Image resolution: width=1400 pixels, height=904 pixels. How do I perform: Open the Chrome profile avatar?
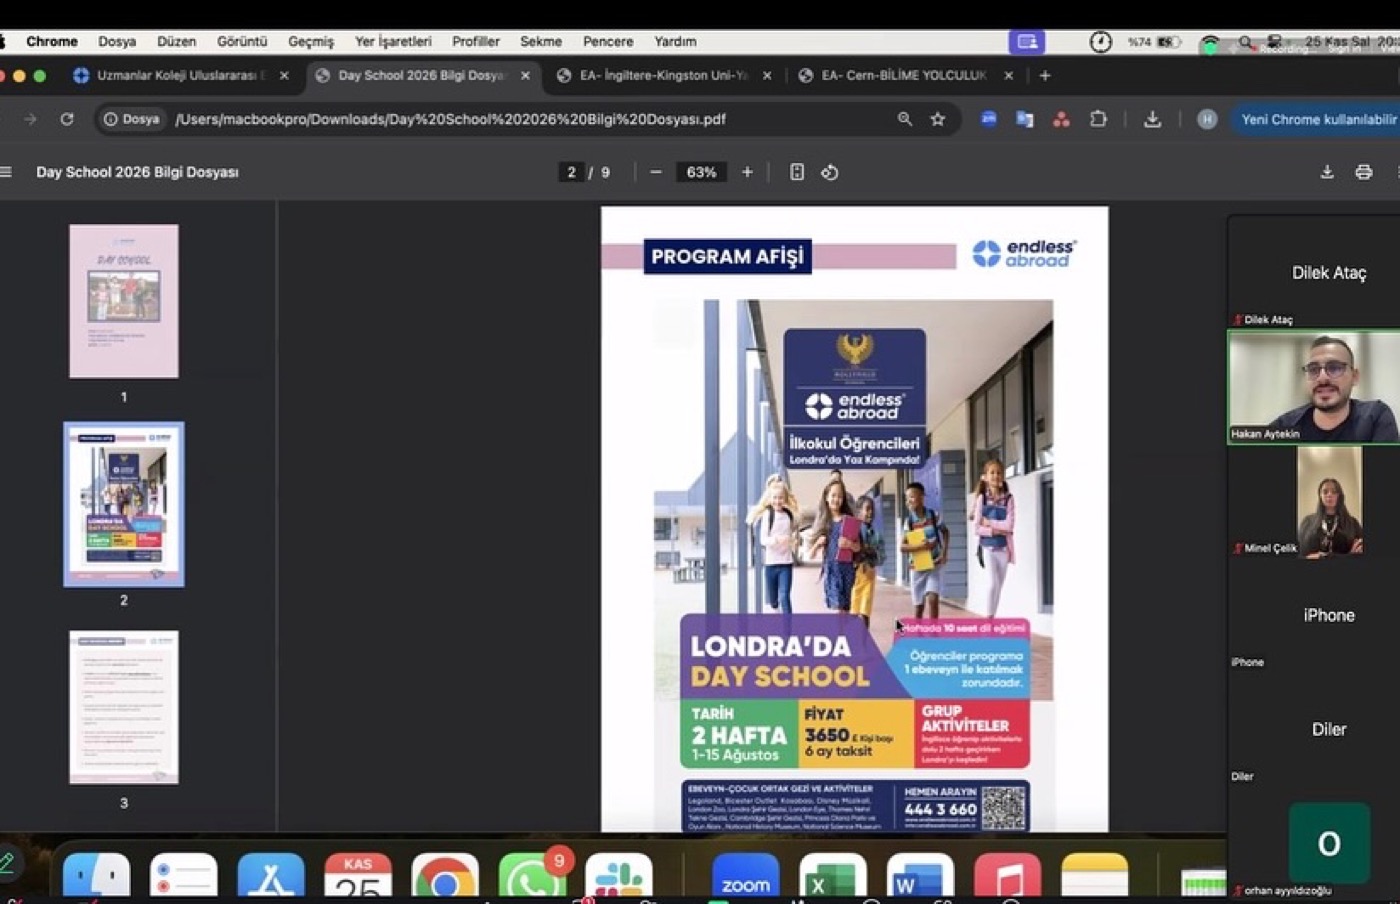click(1207, 119)
